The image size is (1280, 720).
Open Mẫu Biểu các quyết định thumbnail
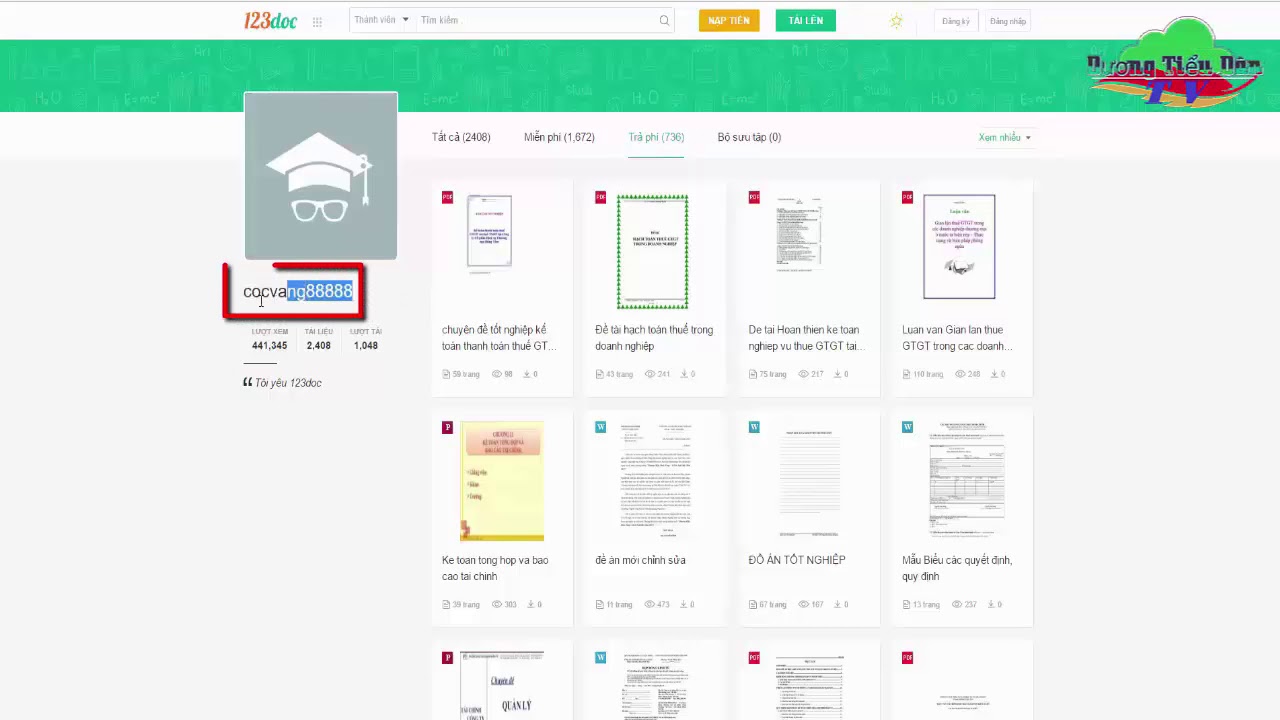965,481
